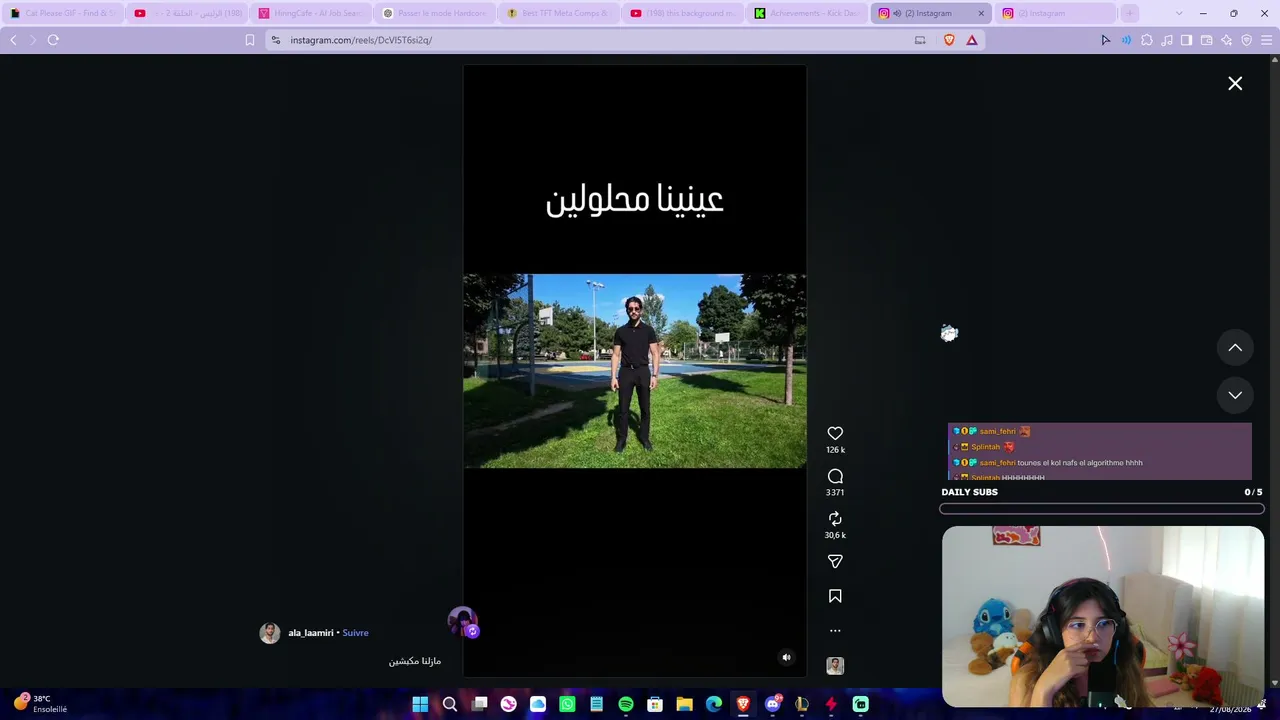This screenshot has height=720, width=1280.
Task: Open Windows taskbar search
Action: click(x=450, y=704)
